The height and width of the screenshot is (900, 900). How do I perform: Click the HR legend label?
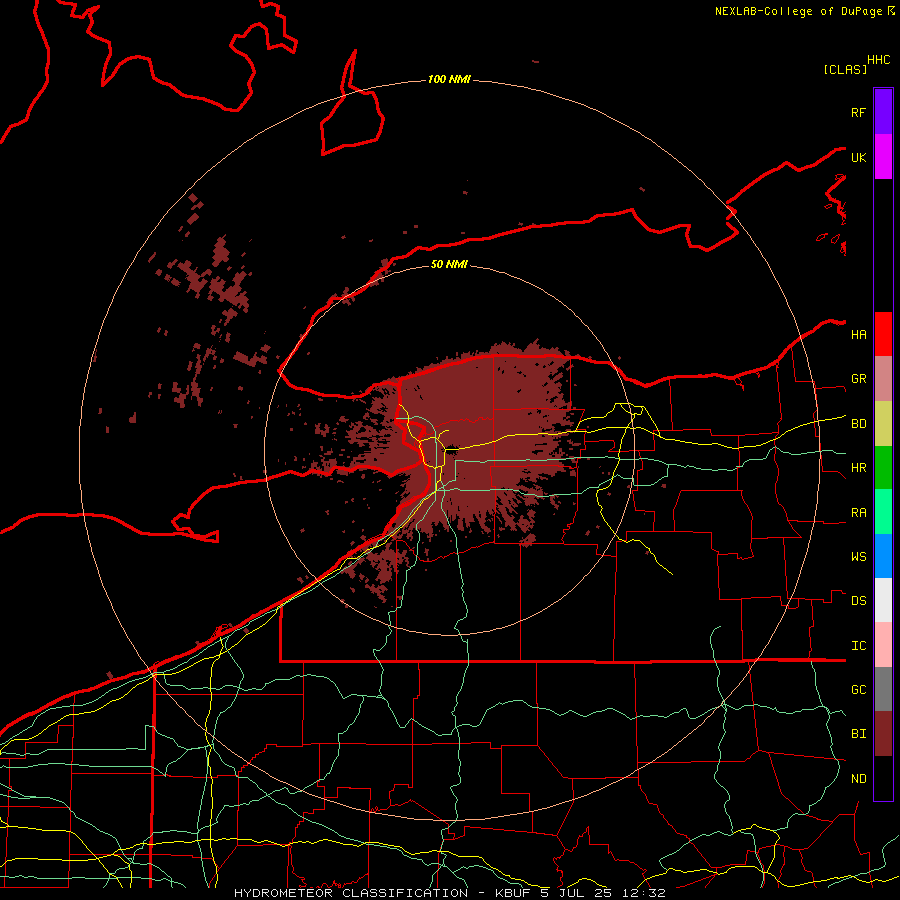pyautogui.click(x=859, y=468)
